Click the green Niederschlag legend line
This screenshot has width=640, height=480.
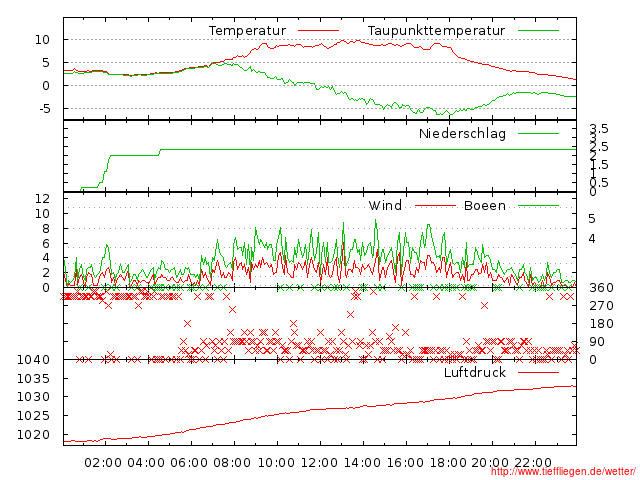pos(538,133)
